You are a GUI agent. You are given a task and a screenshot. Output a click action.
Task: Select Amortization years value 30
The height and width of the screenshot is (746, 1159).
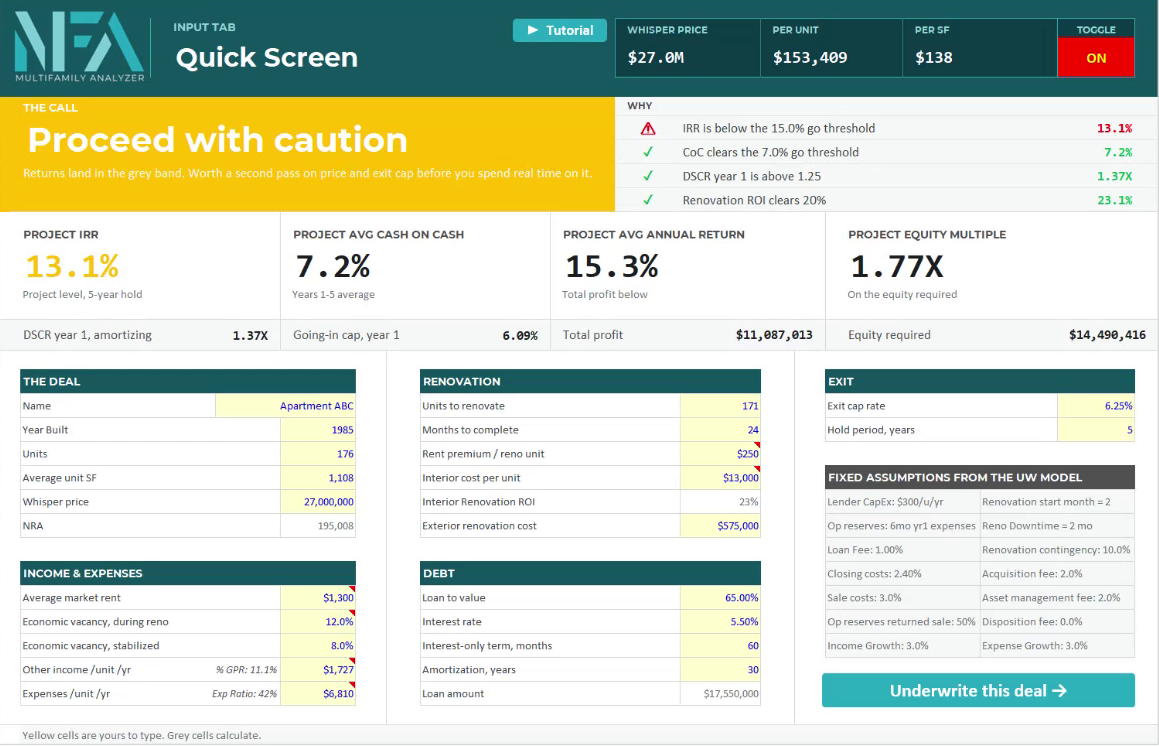tap(720, 669)
